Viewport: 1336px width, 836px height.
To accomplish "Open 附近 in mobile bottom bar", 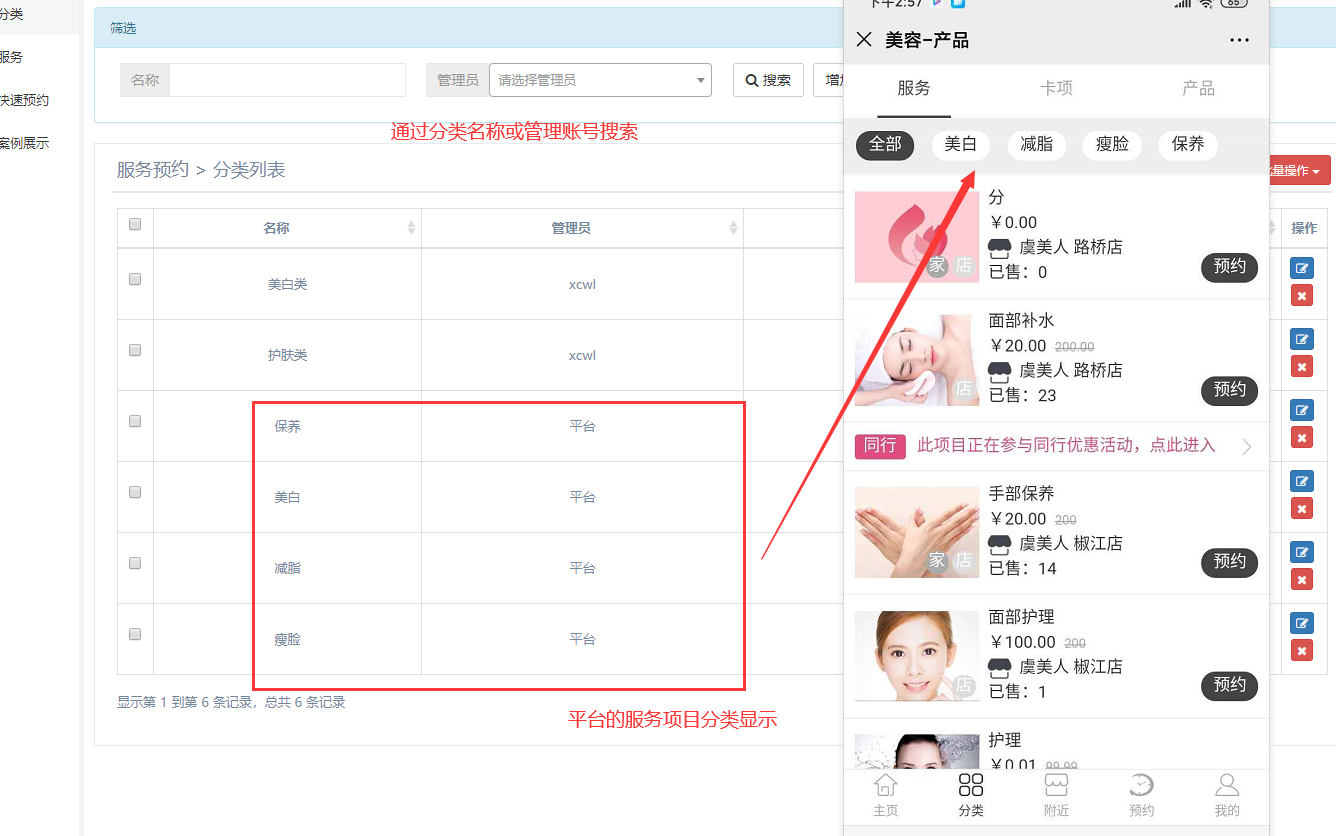I will pos(1056,796).
